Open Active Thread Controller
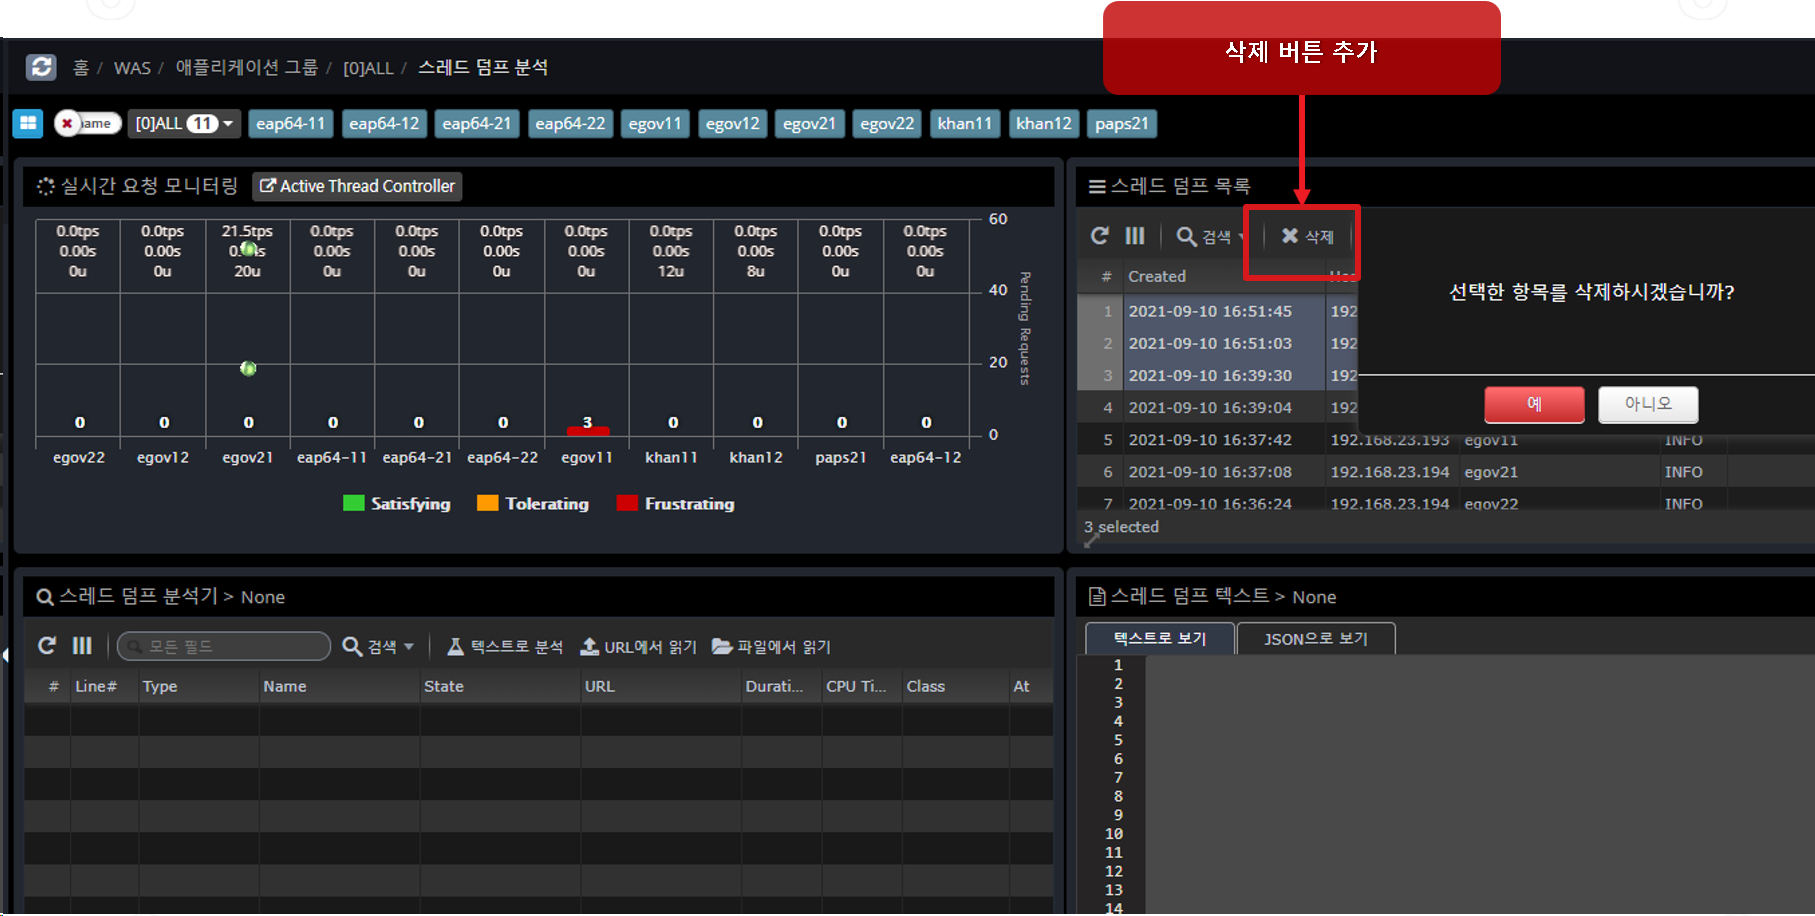 (x=357, y=186)
